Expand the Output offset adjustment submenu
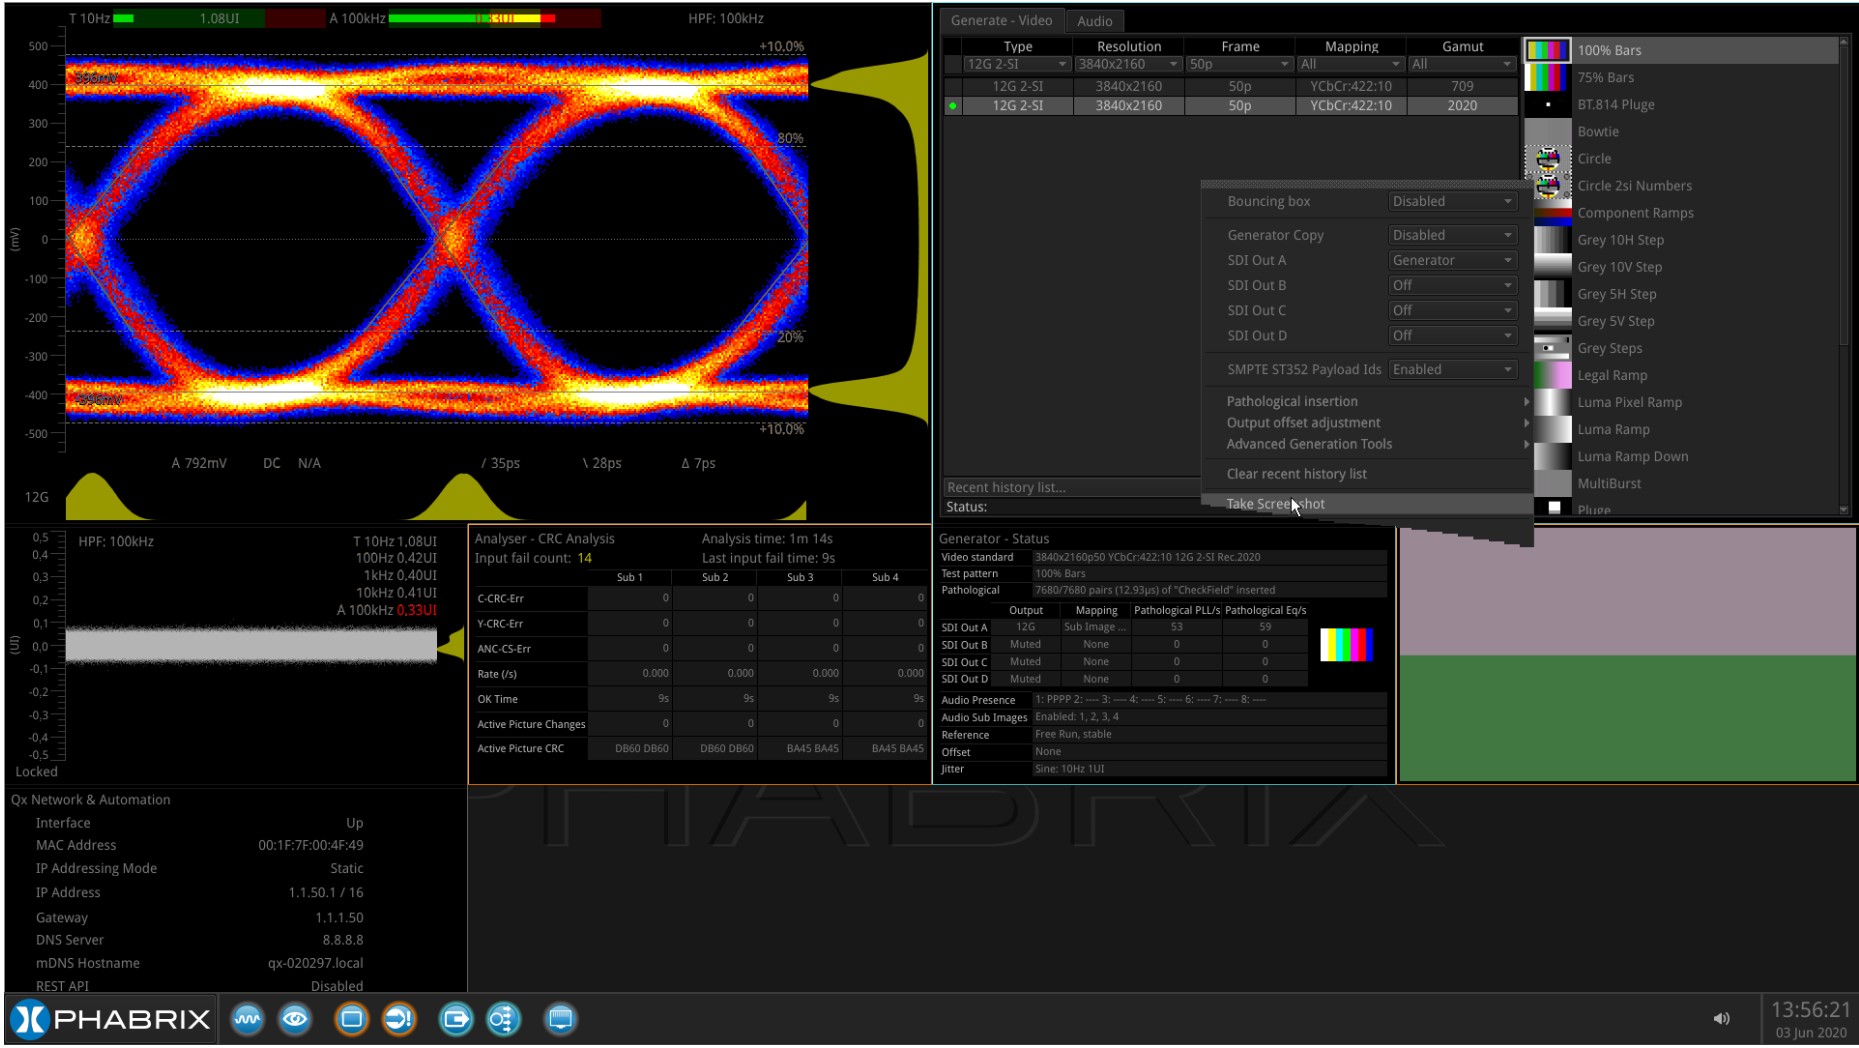1859x1048 pixels. tap(1367, 423)
